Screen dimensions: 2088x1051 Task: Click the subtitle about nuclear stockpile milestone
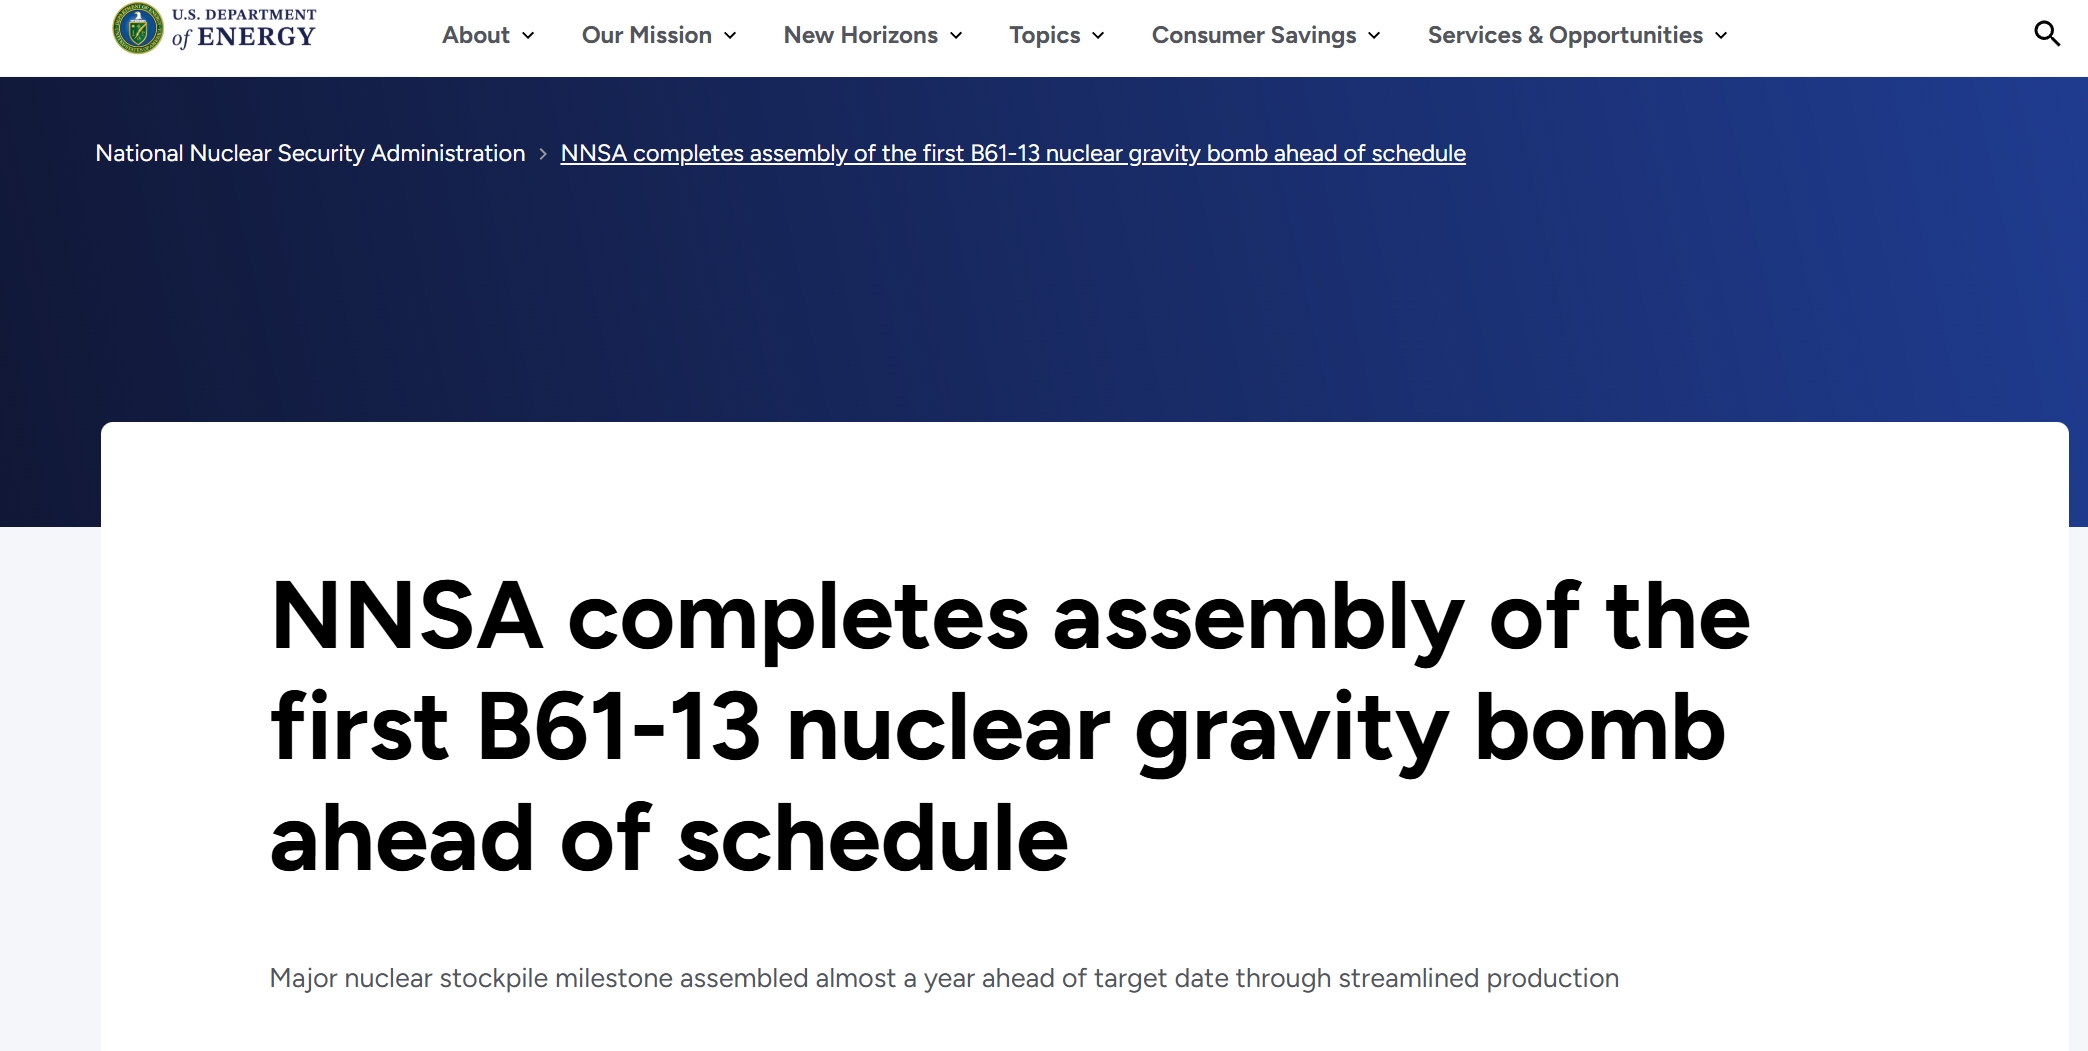click(944, 978)
